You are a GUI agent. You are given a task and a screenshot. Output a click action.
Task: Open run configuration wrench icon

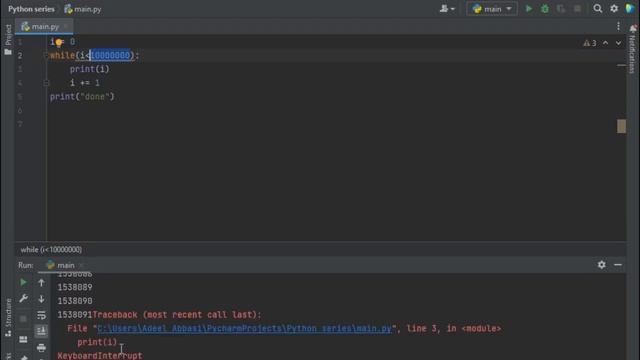point(23,299)
